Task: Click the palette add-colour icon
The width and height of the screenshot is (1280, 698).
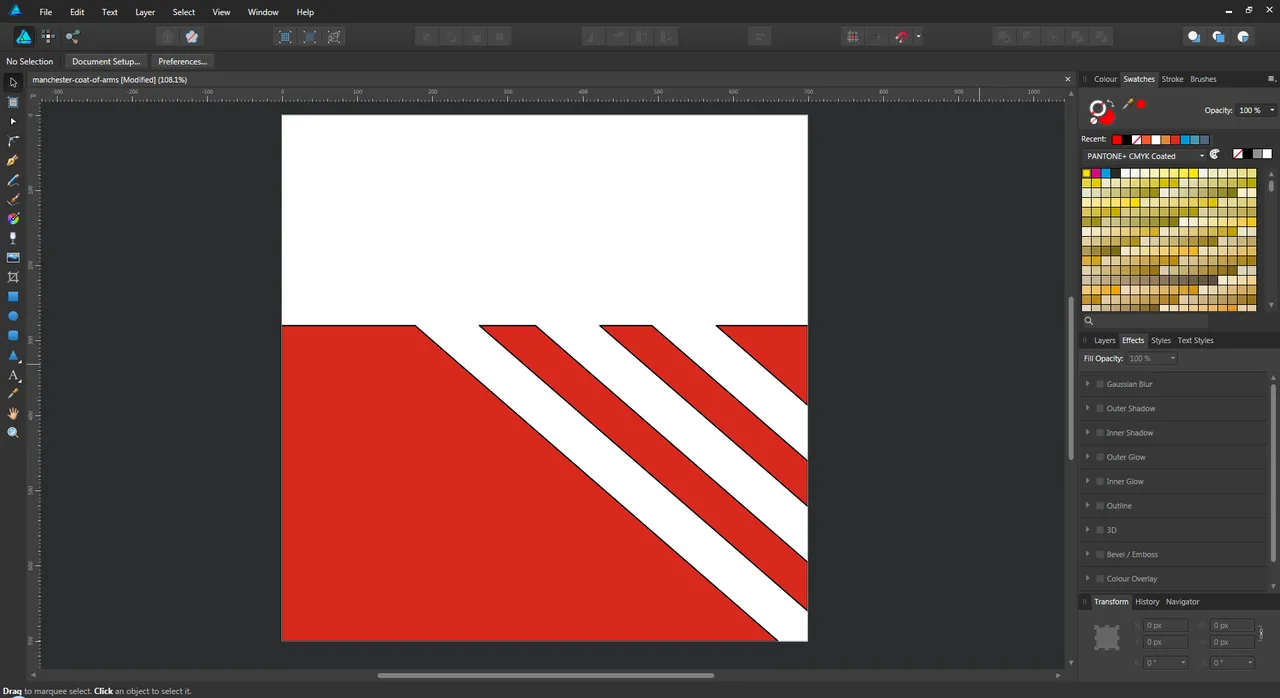Action: (1215, 155)
